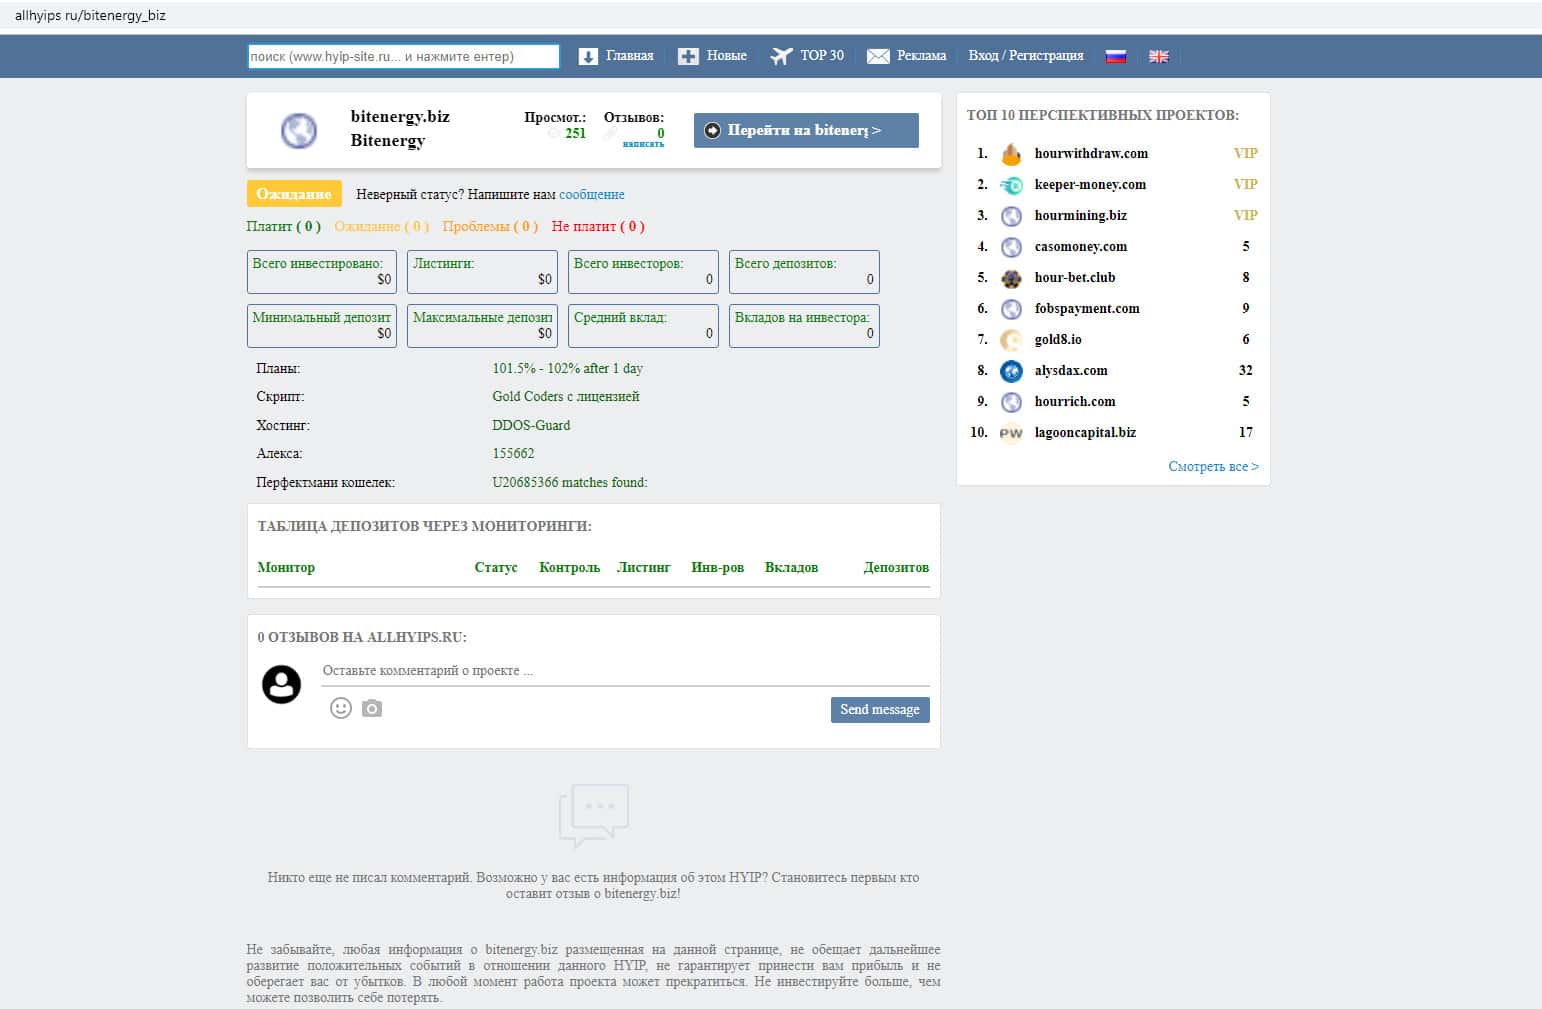Open the Смотреть все link
1542x1009 pixels.
tap(1213, 466)
